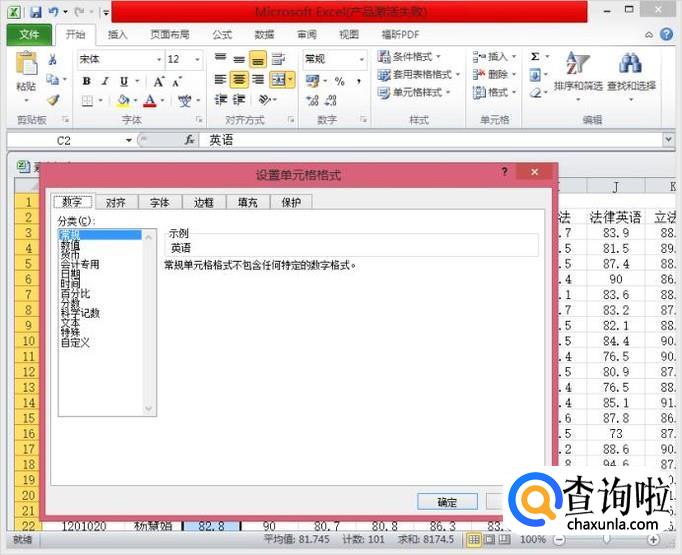
Task: Decrease font size with small A icon
Action: (x=177, y=81)
